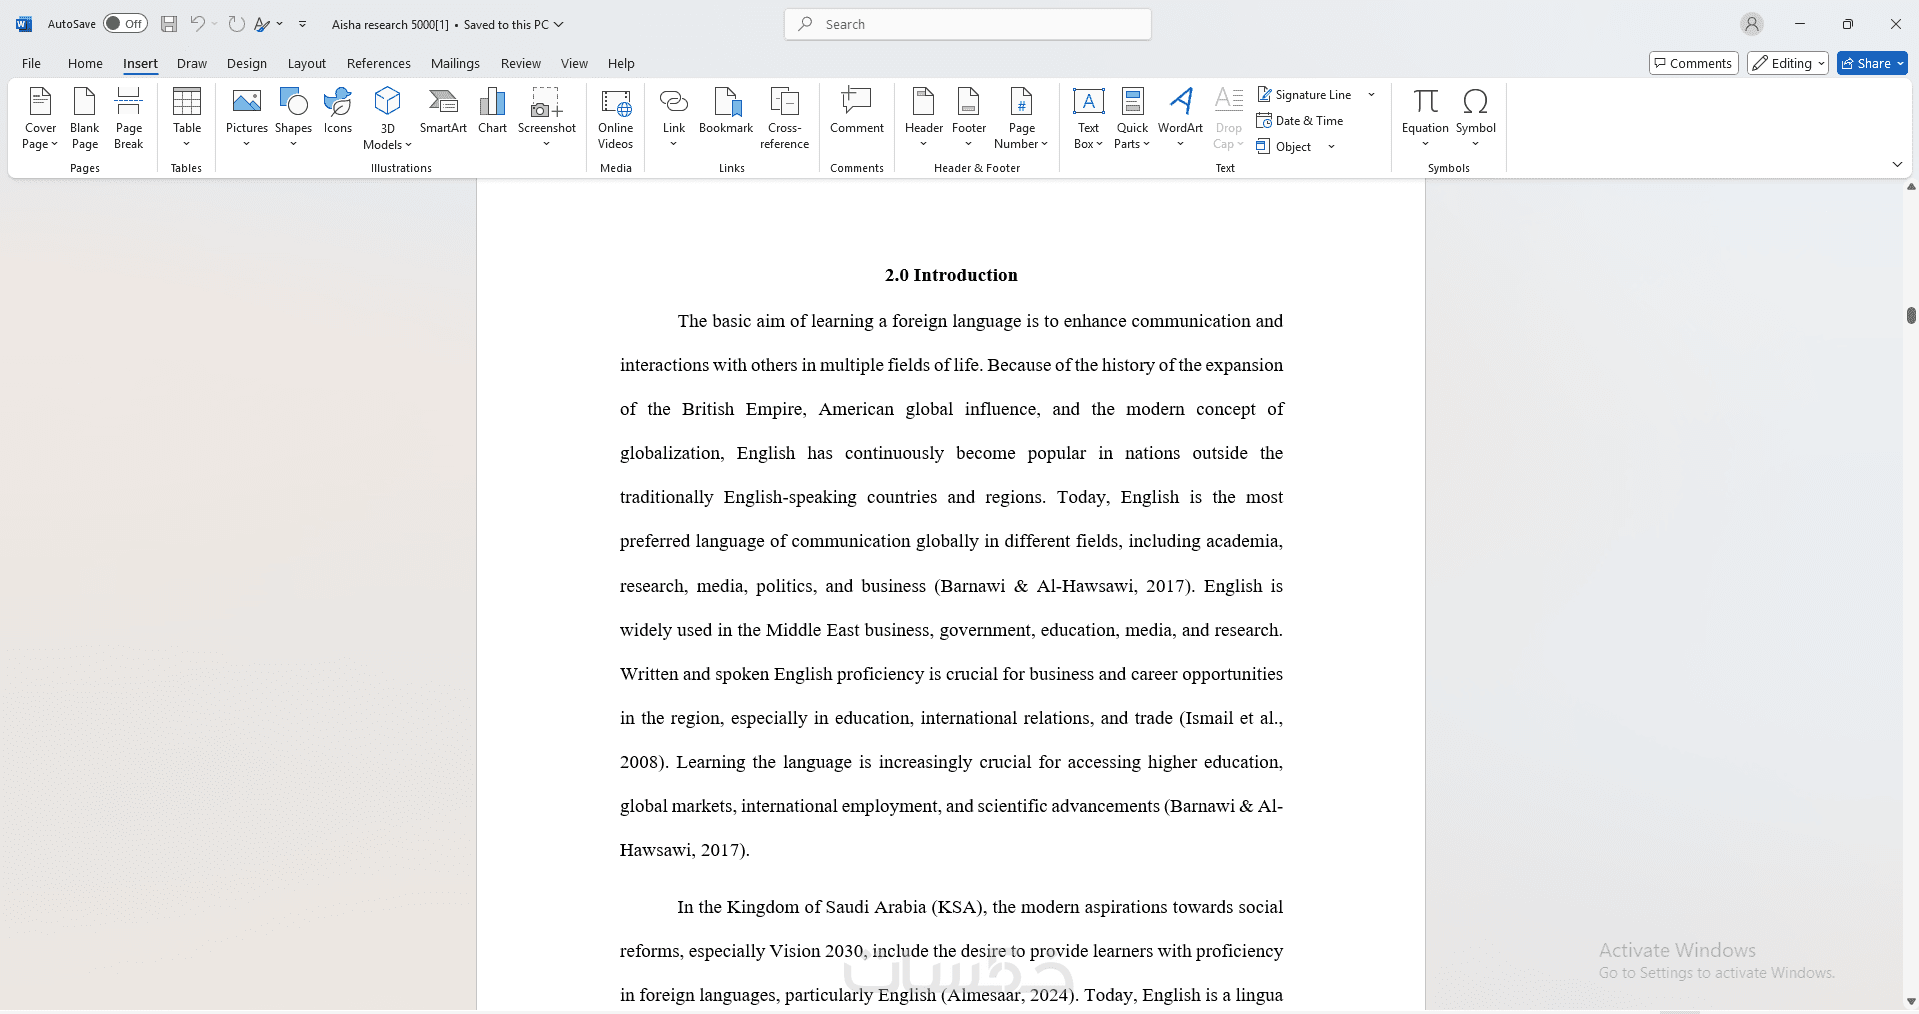Image resolution: width=1919 pixels, height=1014 pixels.
Task: Click the vertical scrollbar thumb
Action: coord(1911,315)
